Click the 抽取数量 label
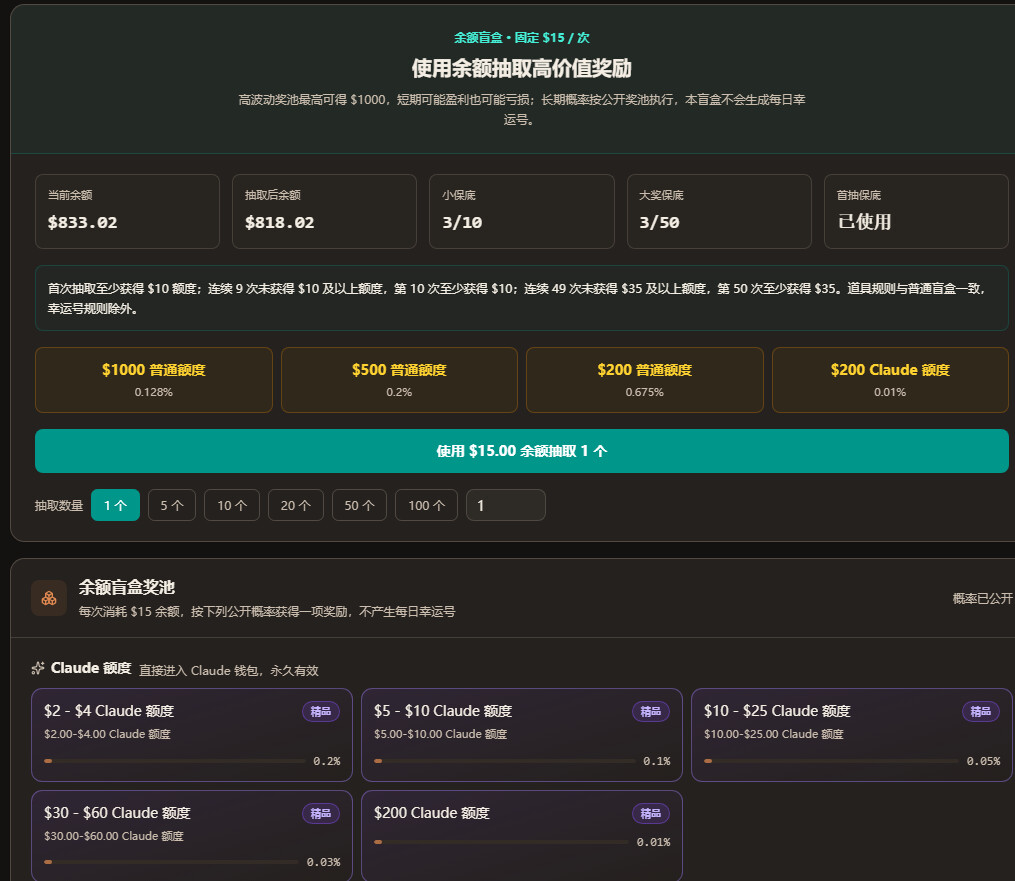 pyautogui.click(x=59, y=506)
